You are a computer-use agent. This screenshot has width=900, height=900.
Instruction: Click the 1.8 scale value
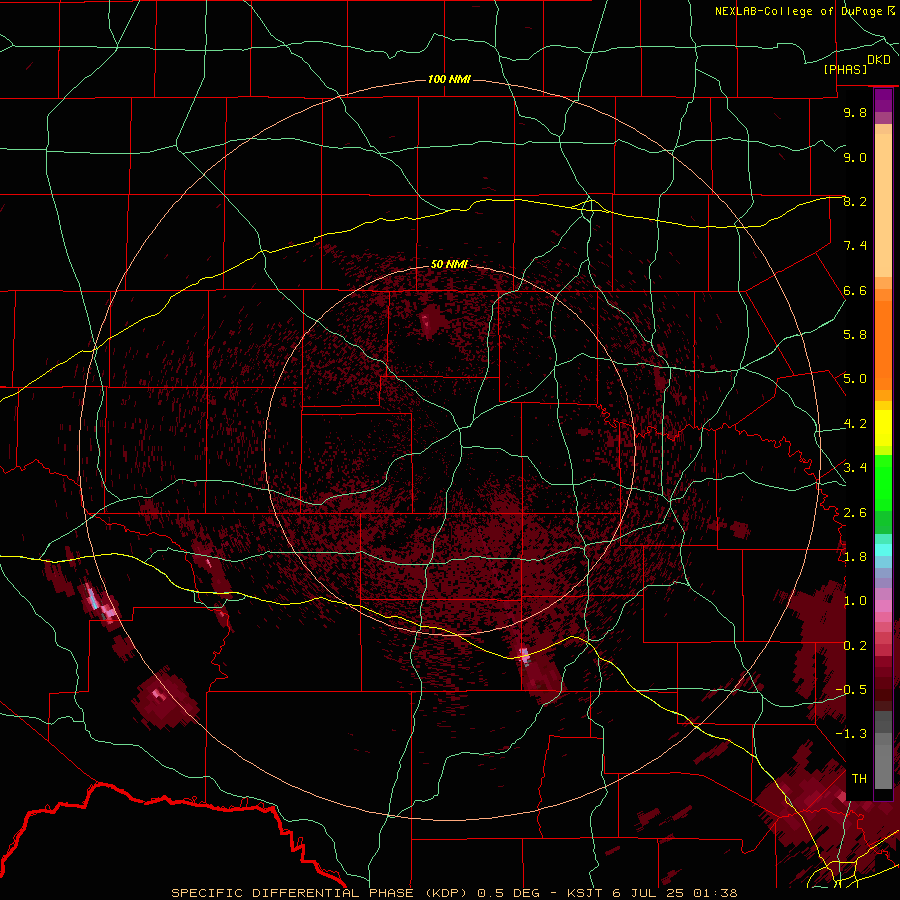pyautogui.click(x=855, y=557)
